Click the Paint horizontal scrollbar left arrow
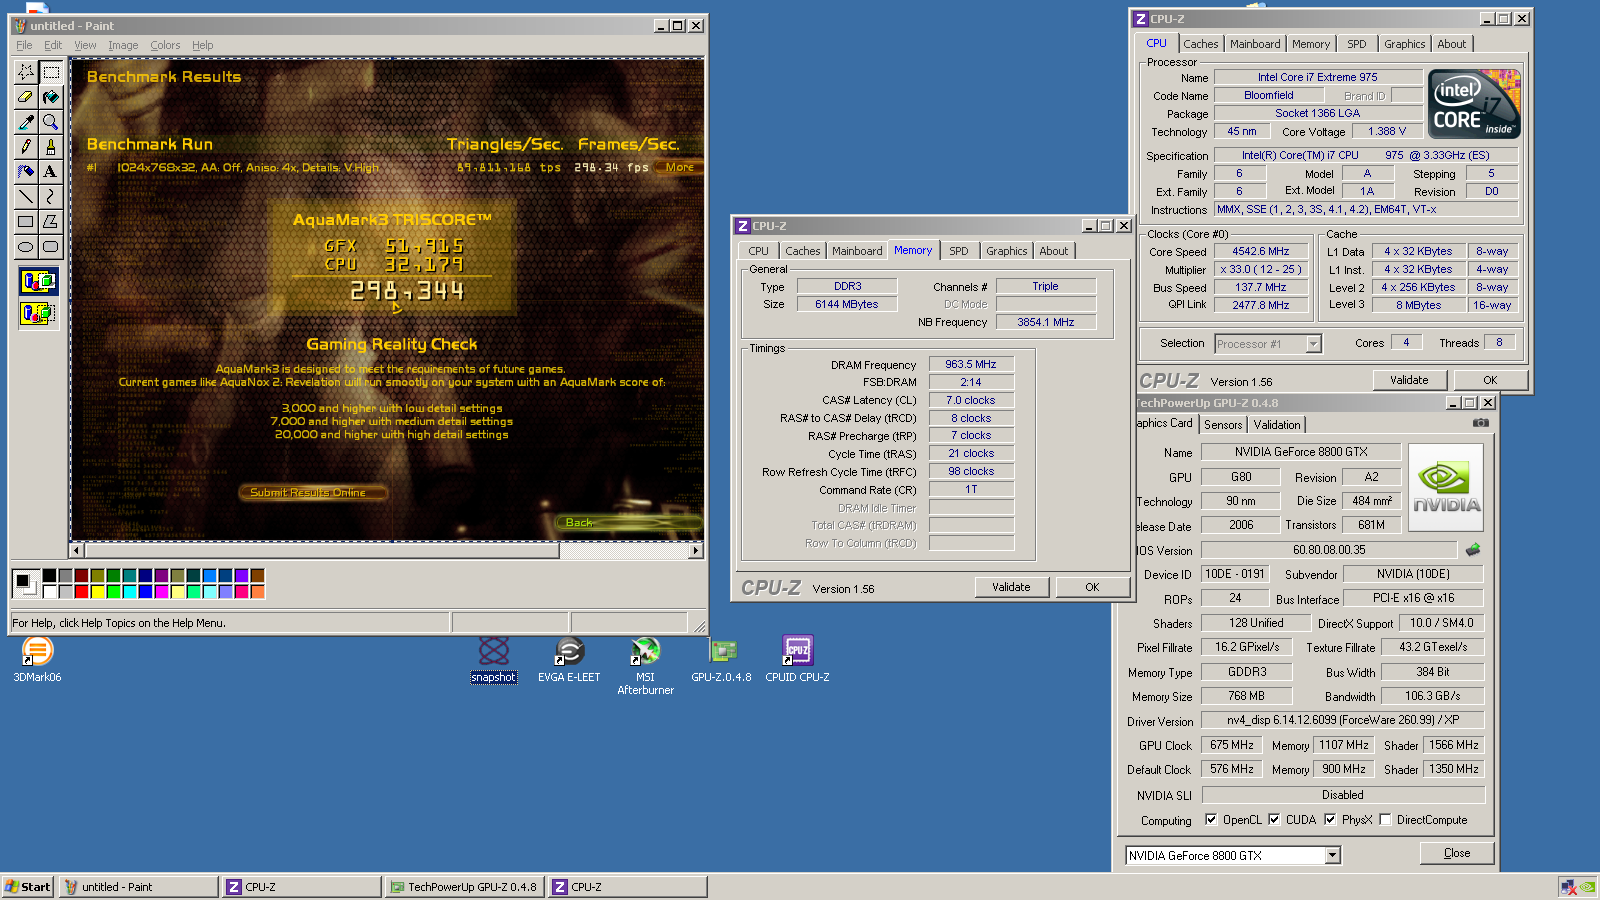The image size is (1600, 900). pyautogui.click(x=77, y=550)
